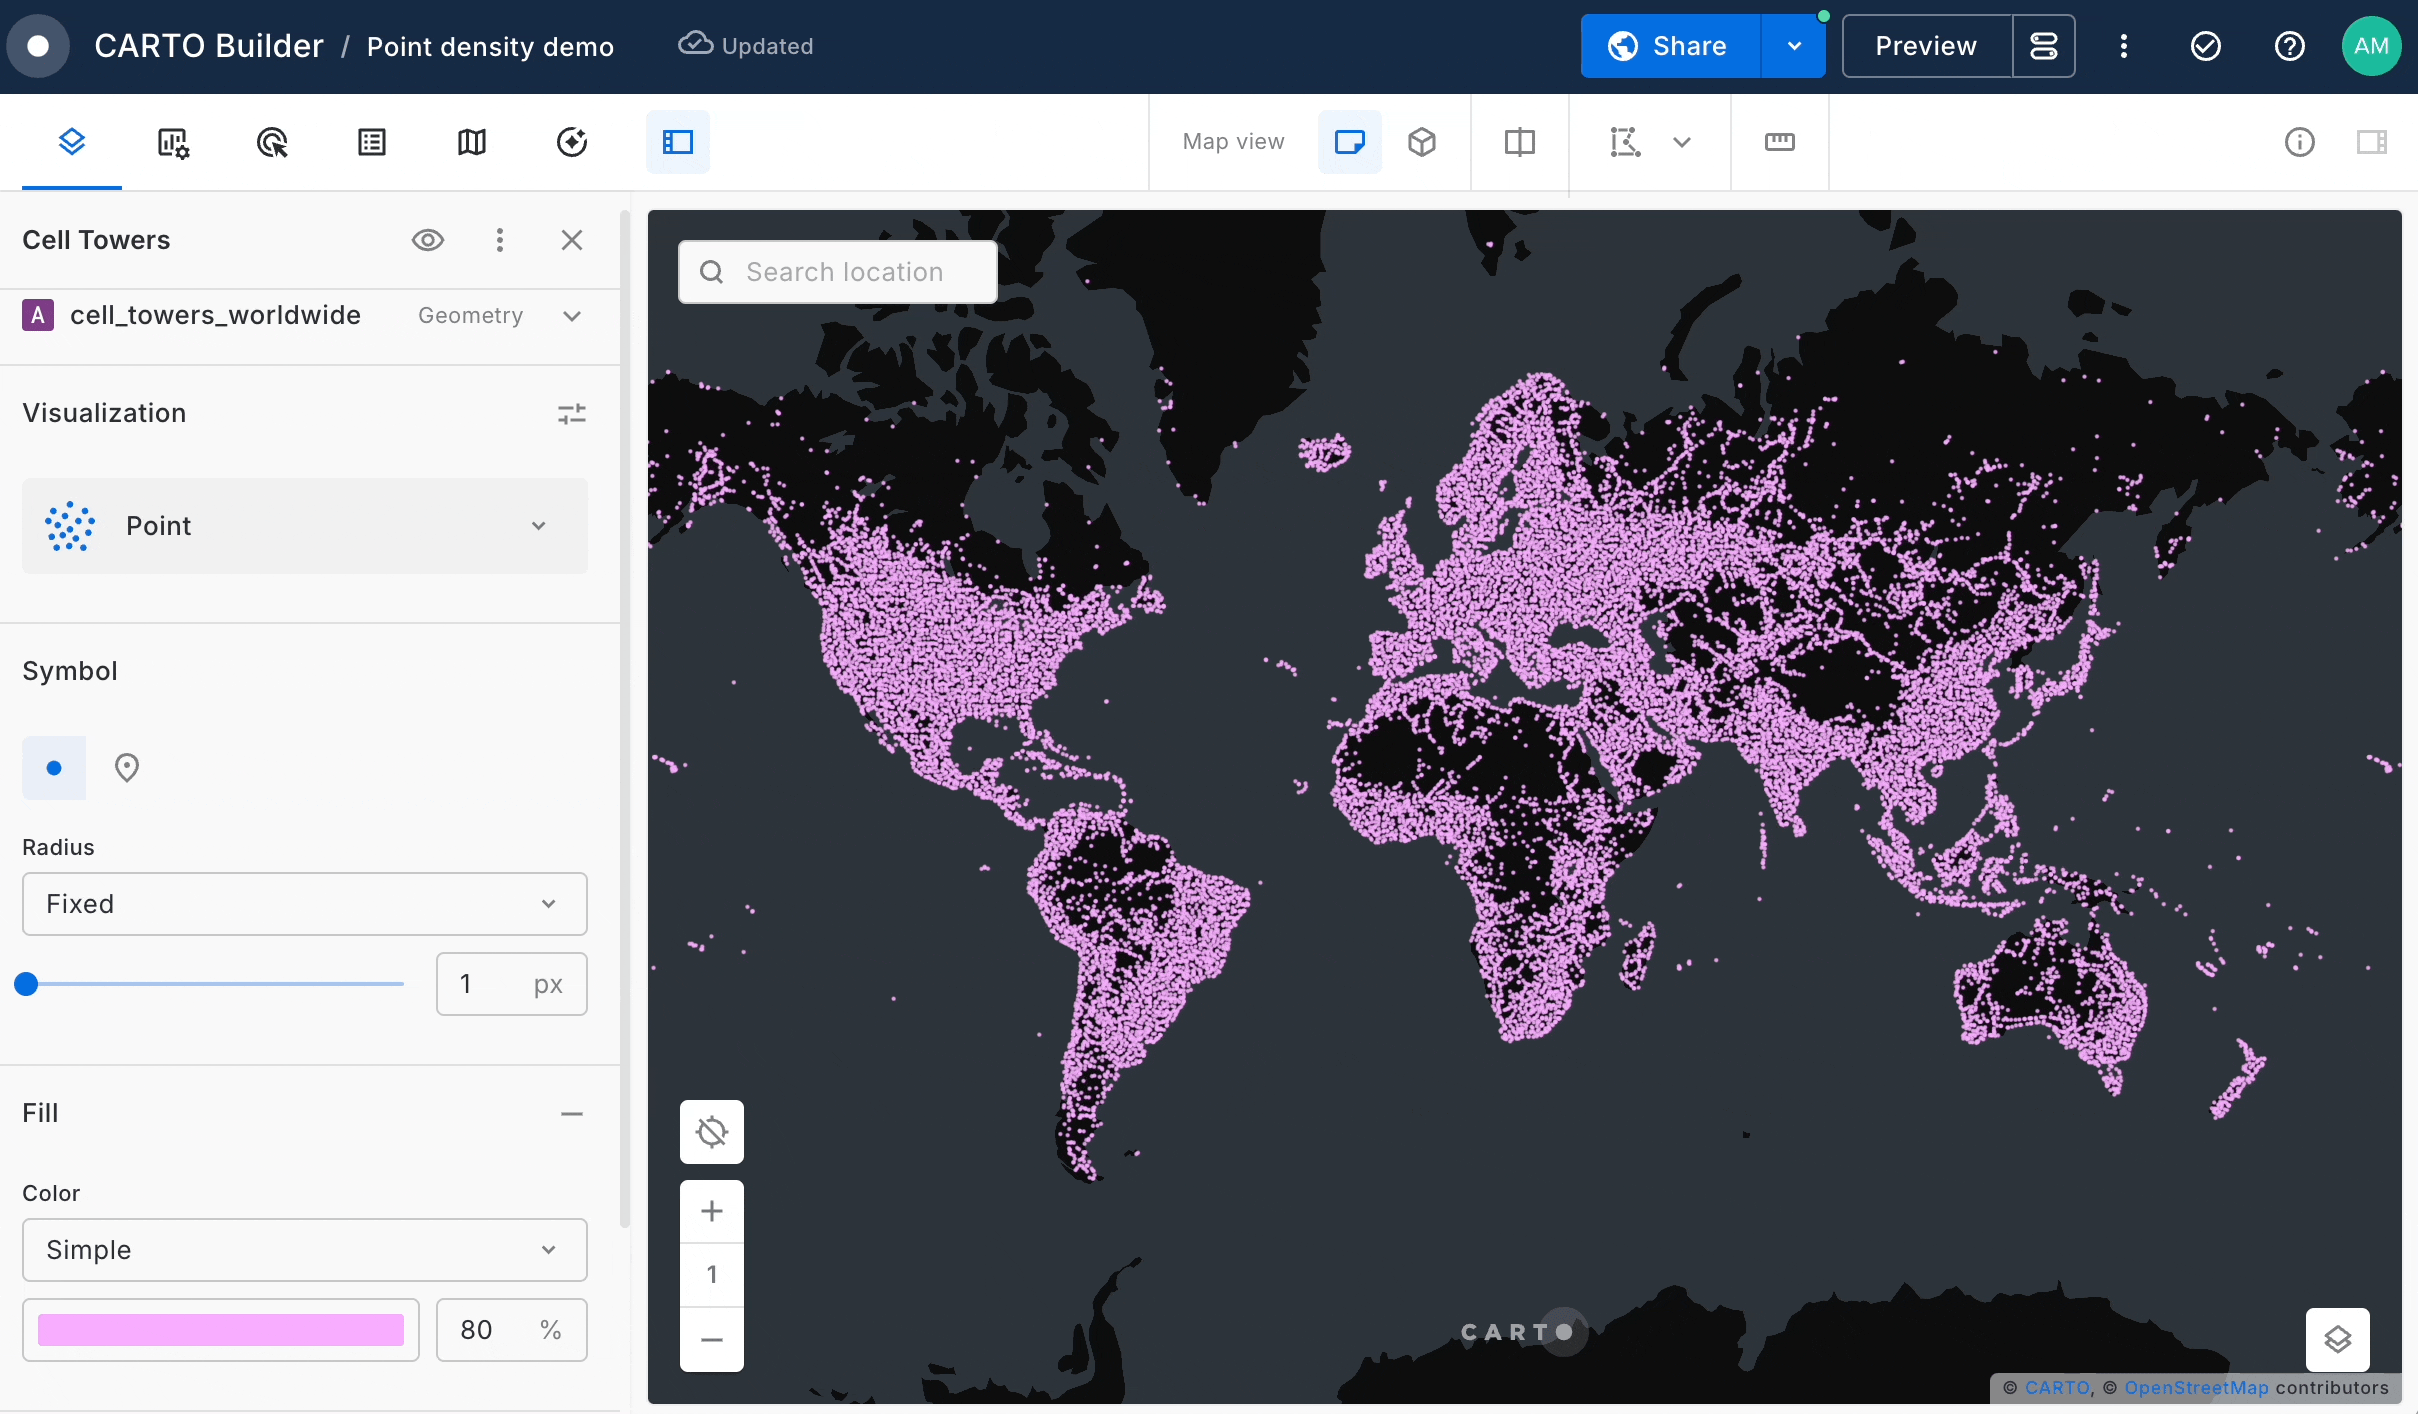Switch to the Layers tab

[x=72, y=142]
